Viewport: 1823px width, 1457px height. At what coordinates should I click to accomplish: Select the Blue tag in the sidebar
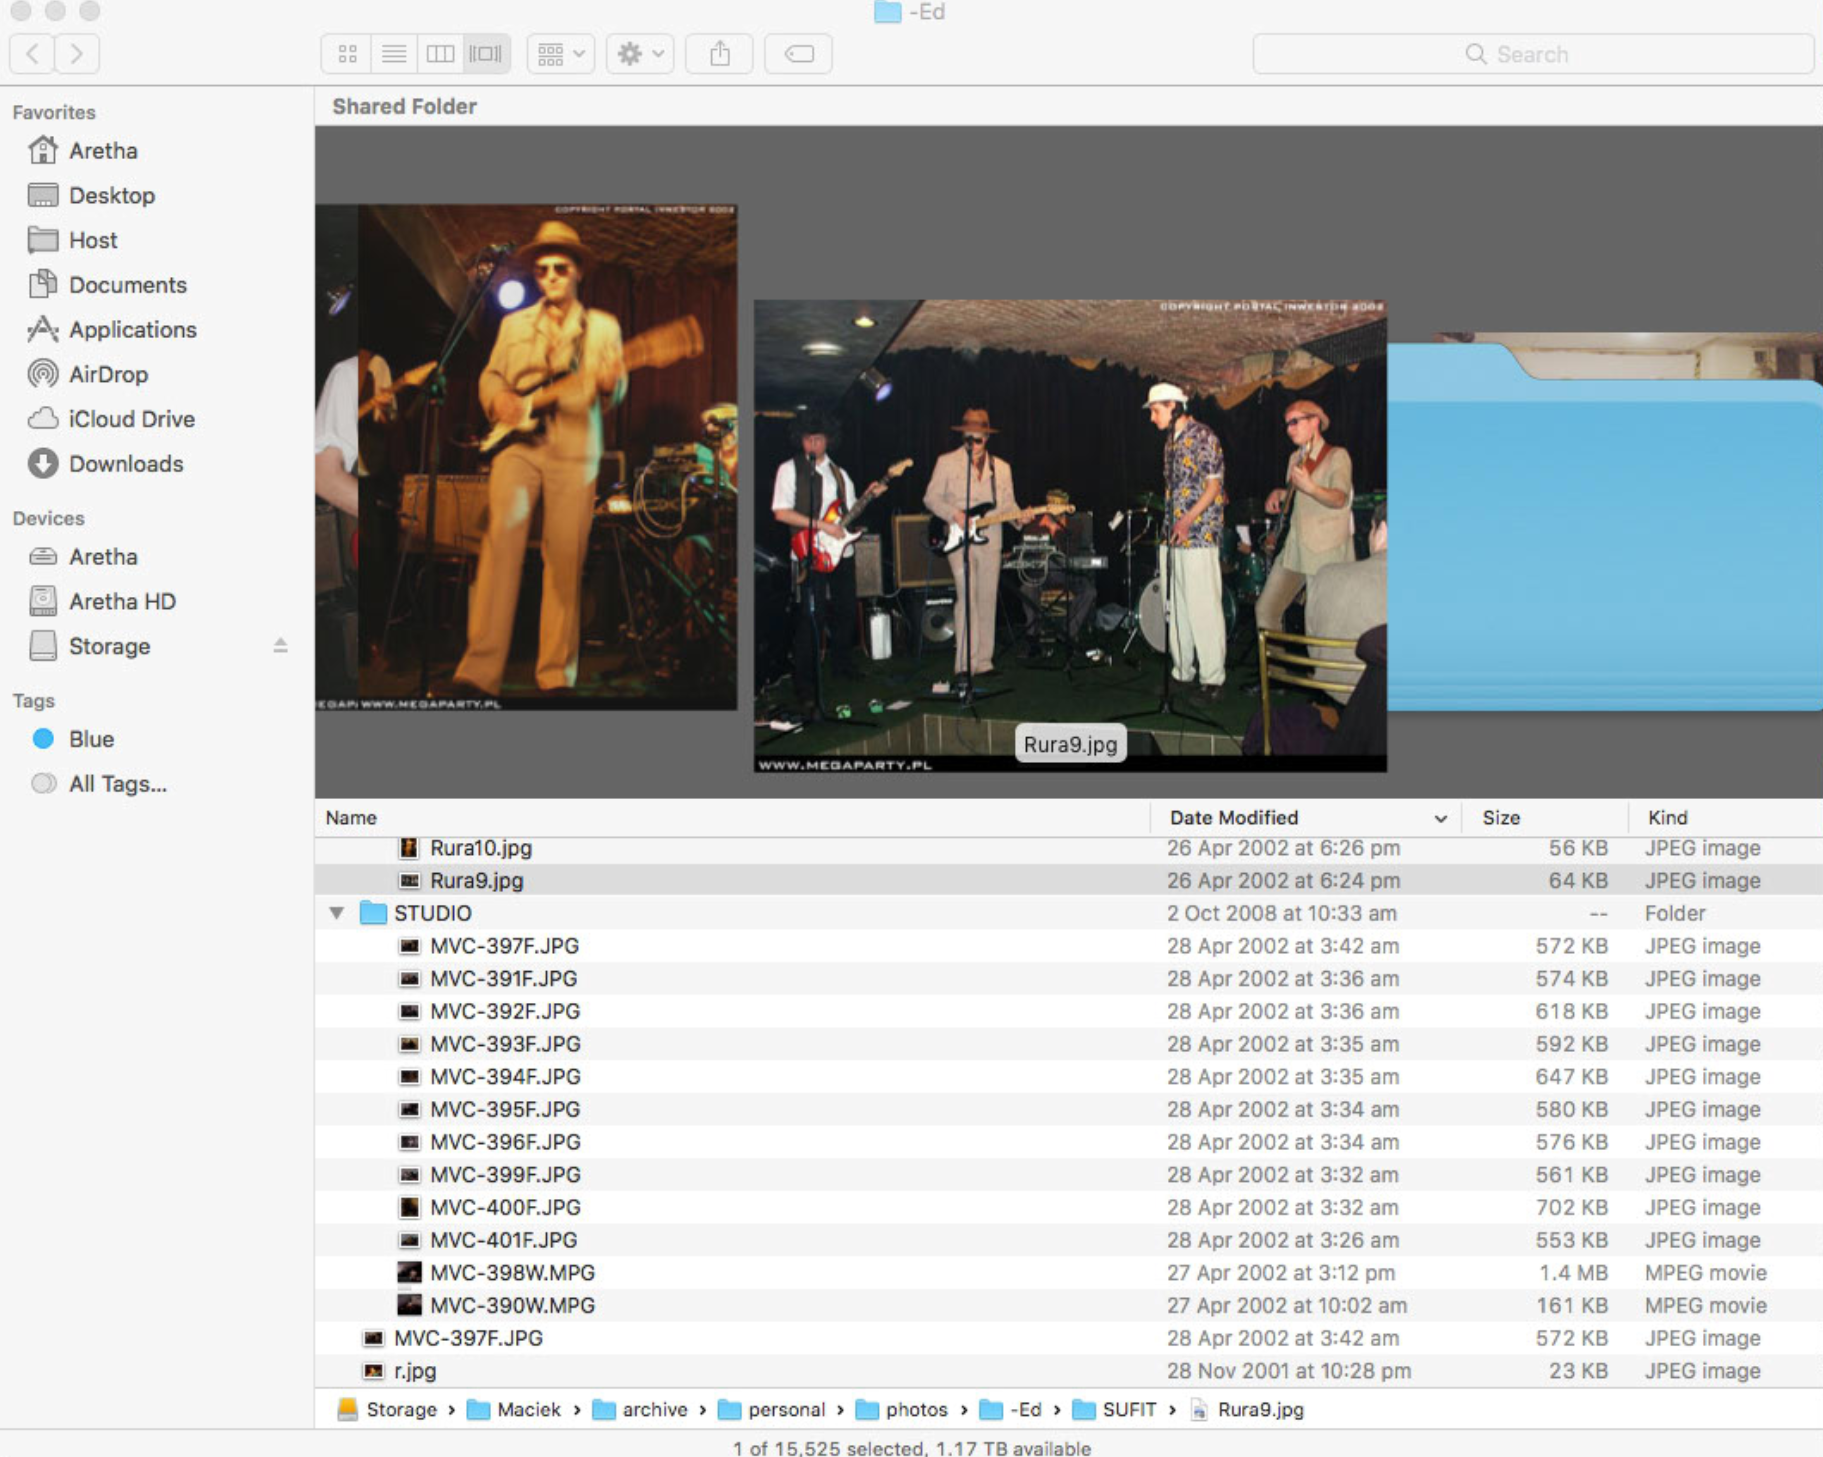(93, 739)
